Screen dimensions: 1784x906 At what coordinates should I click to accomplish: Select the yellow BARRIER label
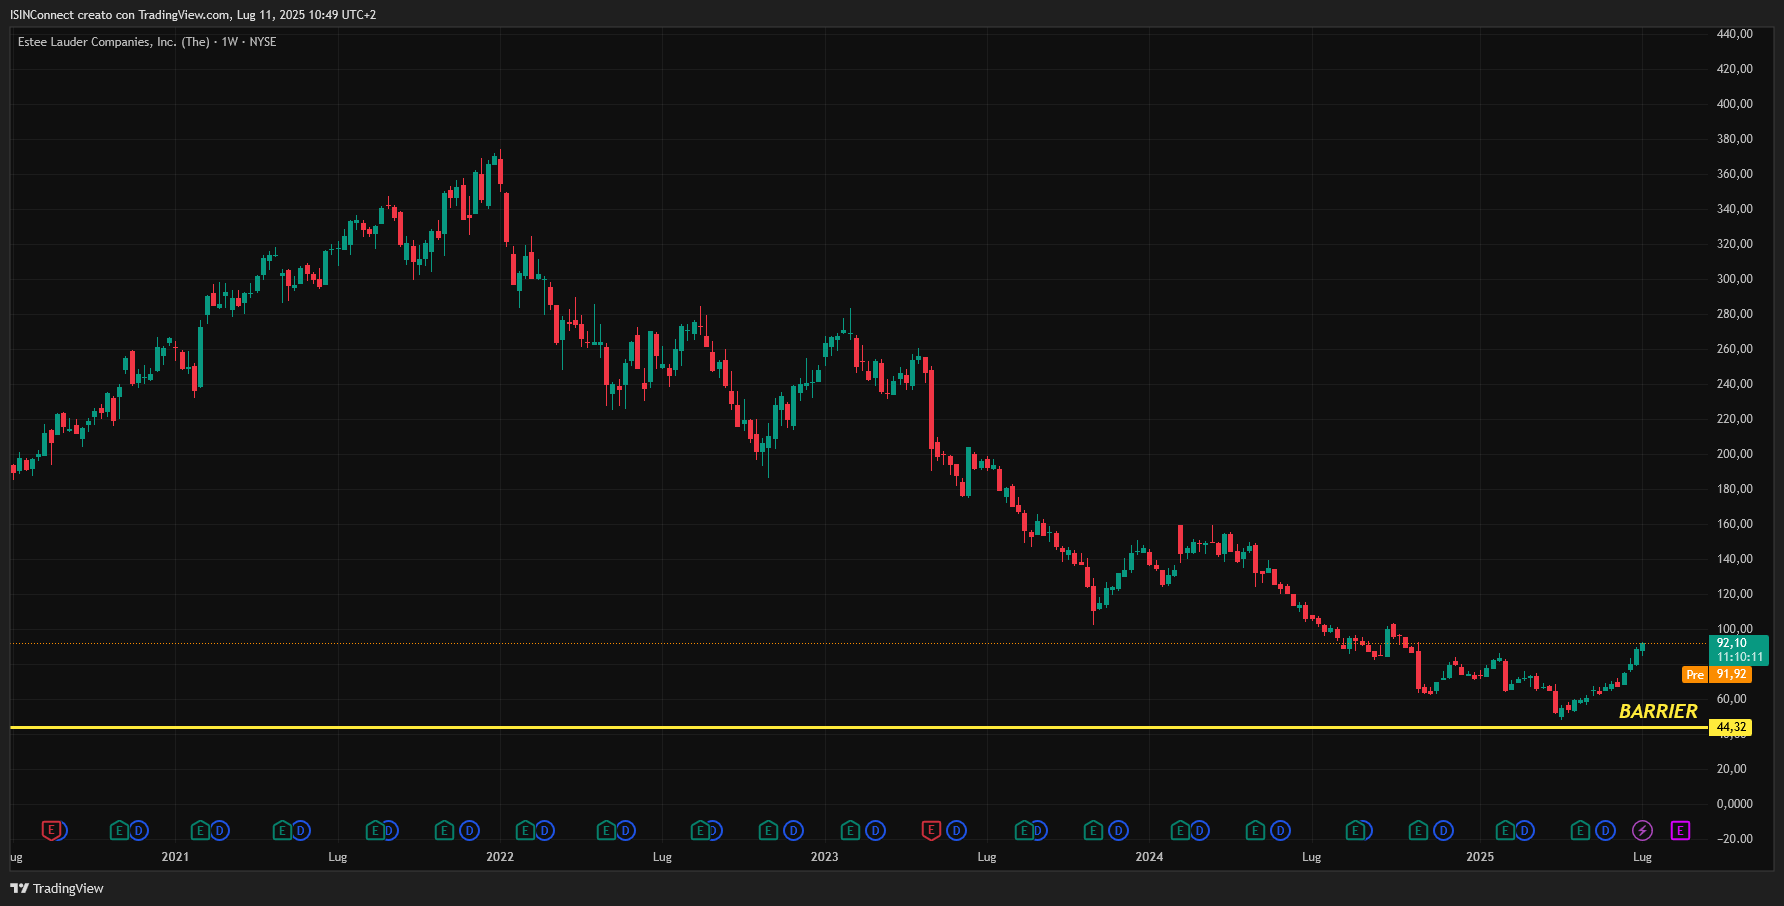click(1658, 711)
